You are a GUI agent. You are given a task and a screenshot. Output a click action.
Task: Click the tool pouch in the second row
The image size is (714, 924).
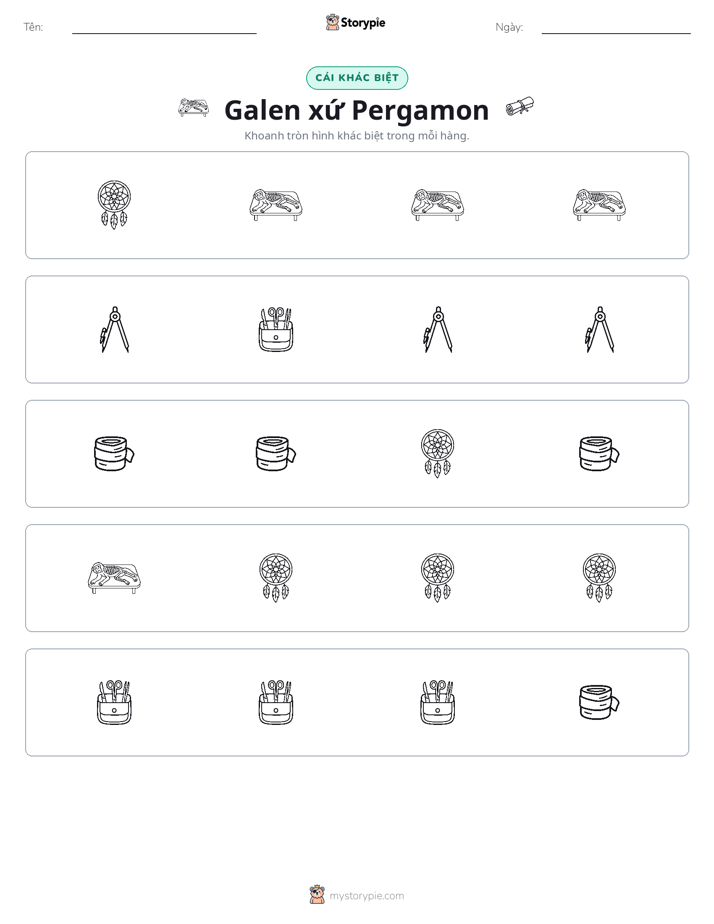(276, 329)
